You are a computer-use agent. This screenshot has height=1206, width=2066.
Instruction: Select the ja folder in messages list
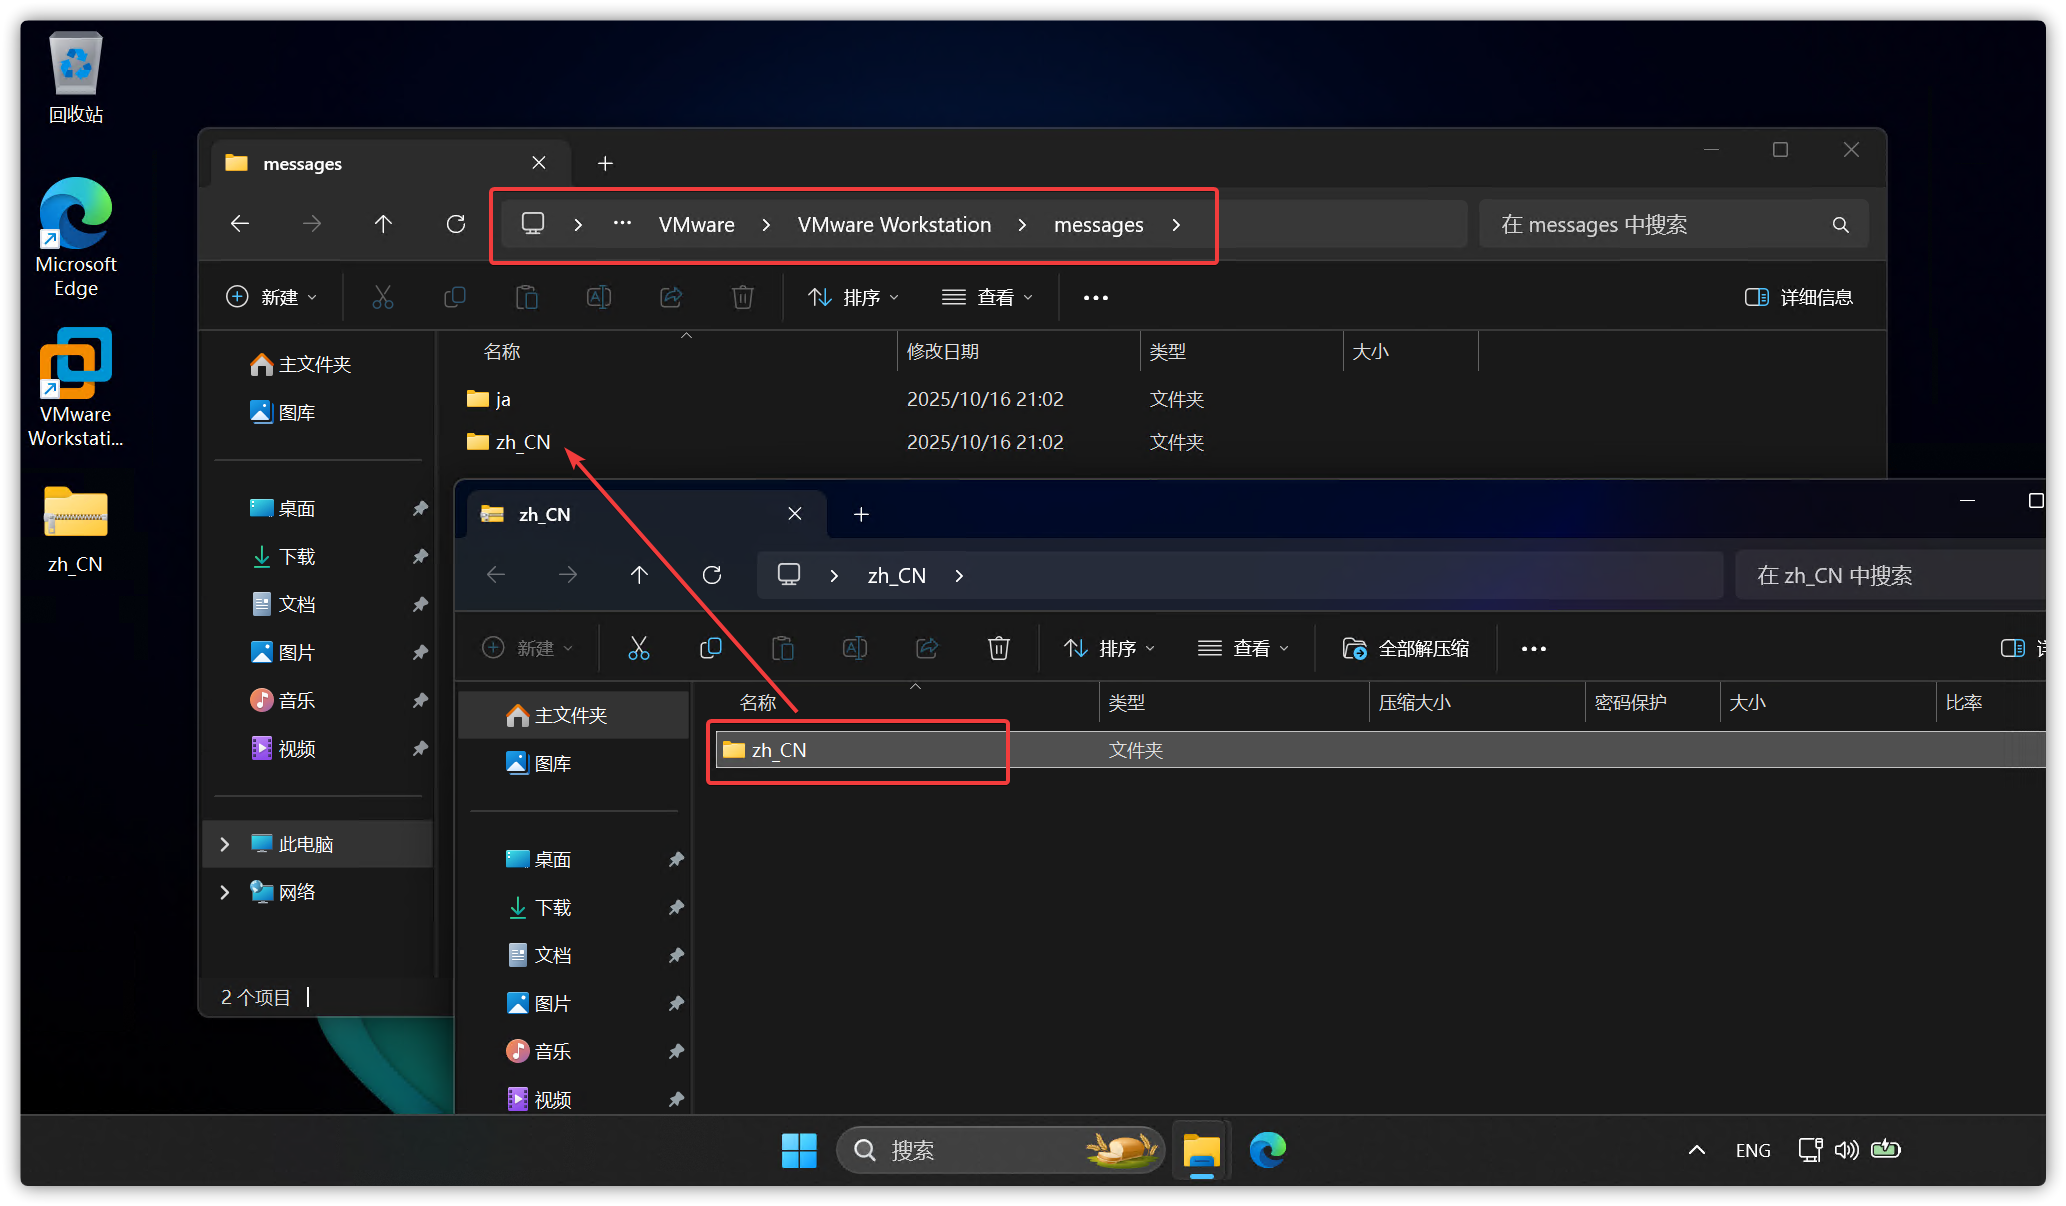[x=503, y=399]
